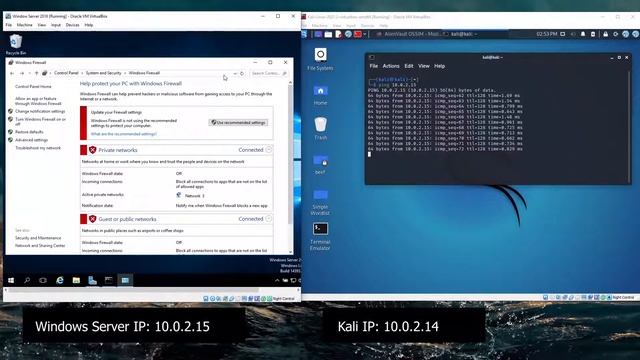This screenshot has width=640, height=360.
Task: Open File System icon on Kali desktop
Action: pos(320,60)
